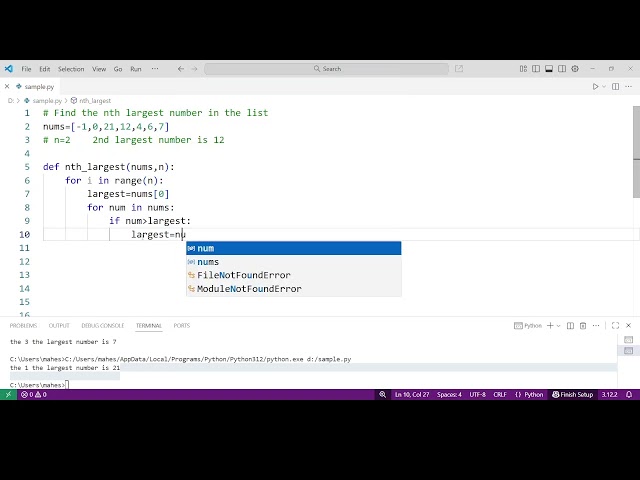Open the Selection menu
The width and height of the screenshot is (640, 480).
(71, 69)
